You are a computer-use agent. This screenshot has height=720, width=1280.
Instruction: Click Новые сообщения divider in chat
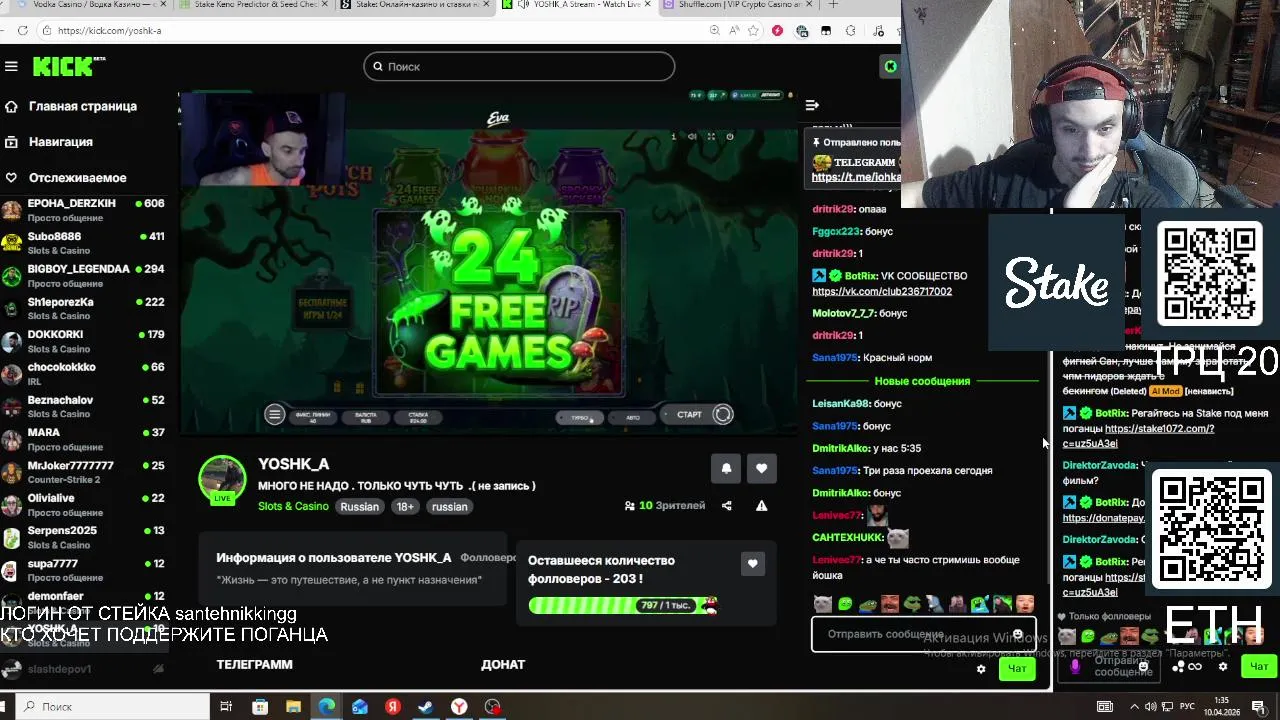tap(922, 381)
